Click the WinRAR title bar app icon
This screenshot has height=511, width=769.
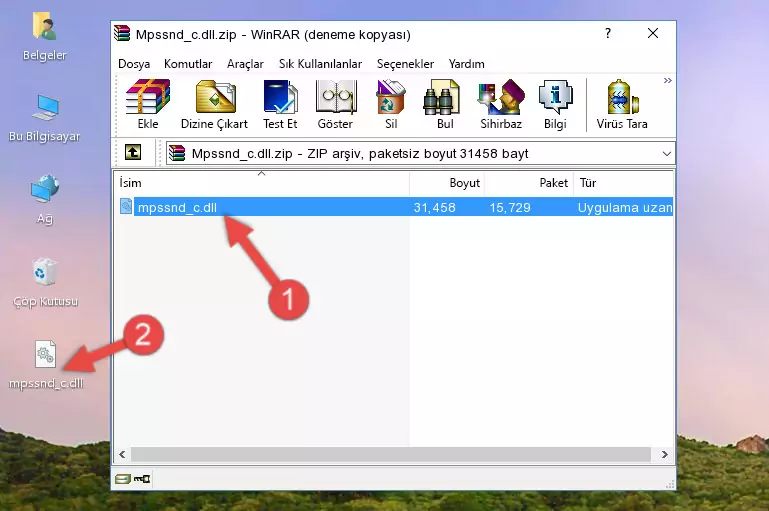(x=122, y=33)
